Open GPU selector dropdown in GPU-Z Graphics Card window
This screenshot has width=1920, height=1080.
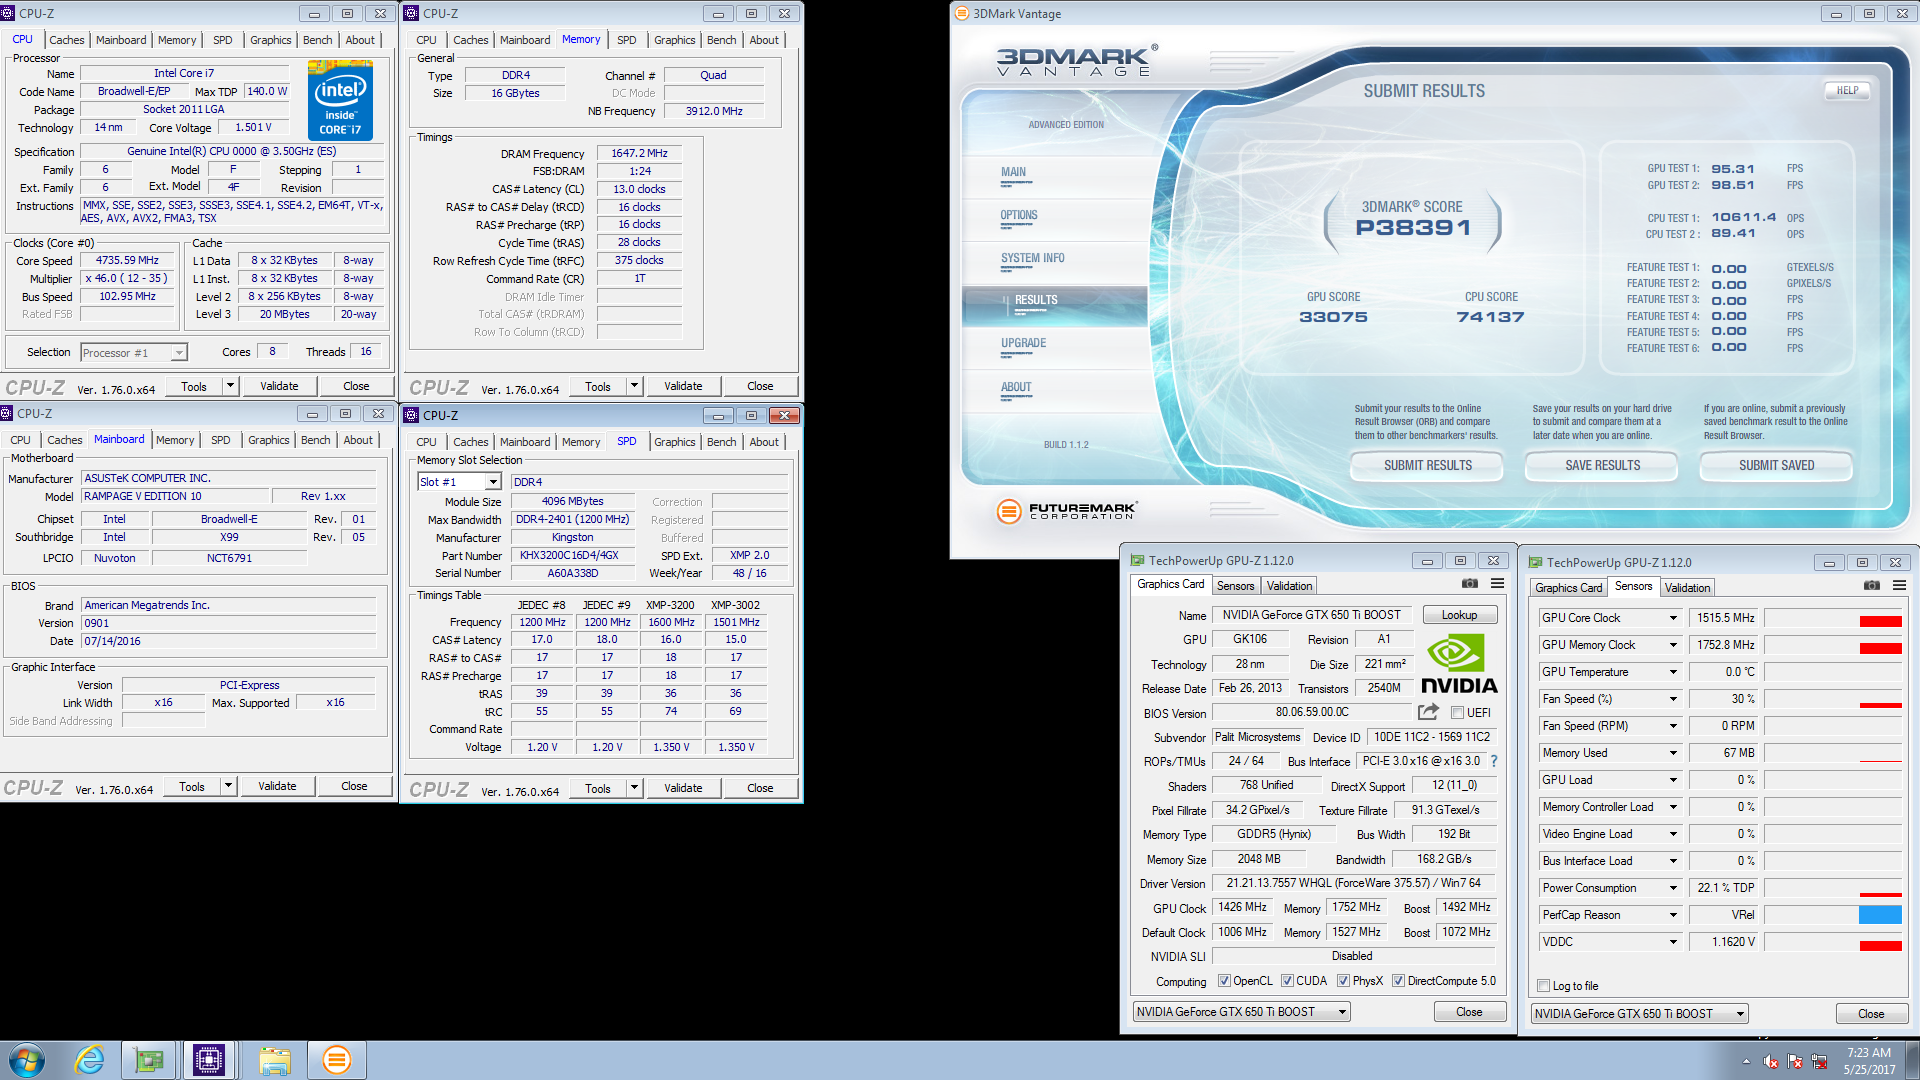click(x=1241, y=1012)
